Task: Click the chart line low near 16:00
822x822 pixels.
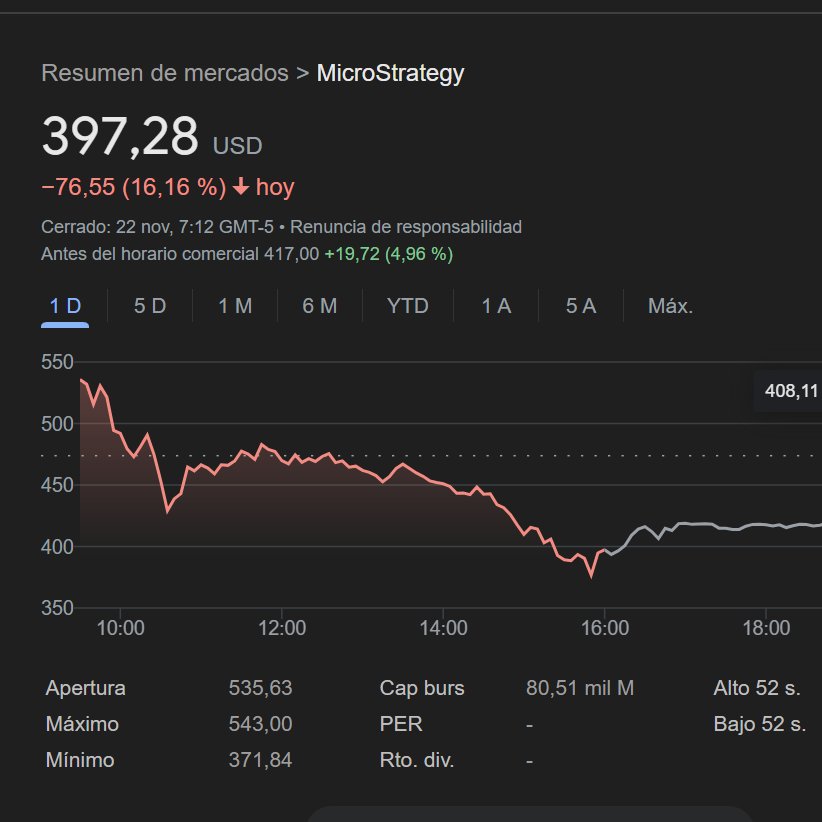Action: click(591, 575)
